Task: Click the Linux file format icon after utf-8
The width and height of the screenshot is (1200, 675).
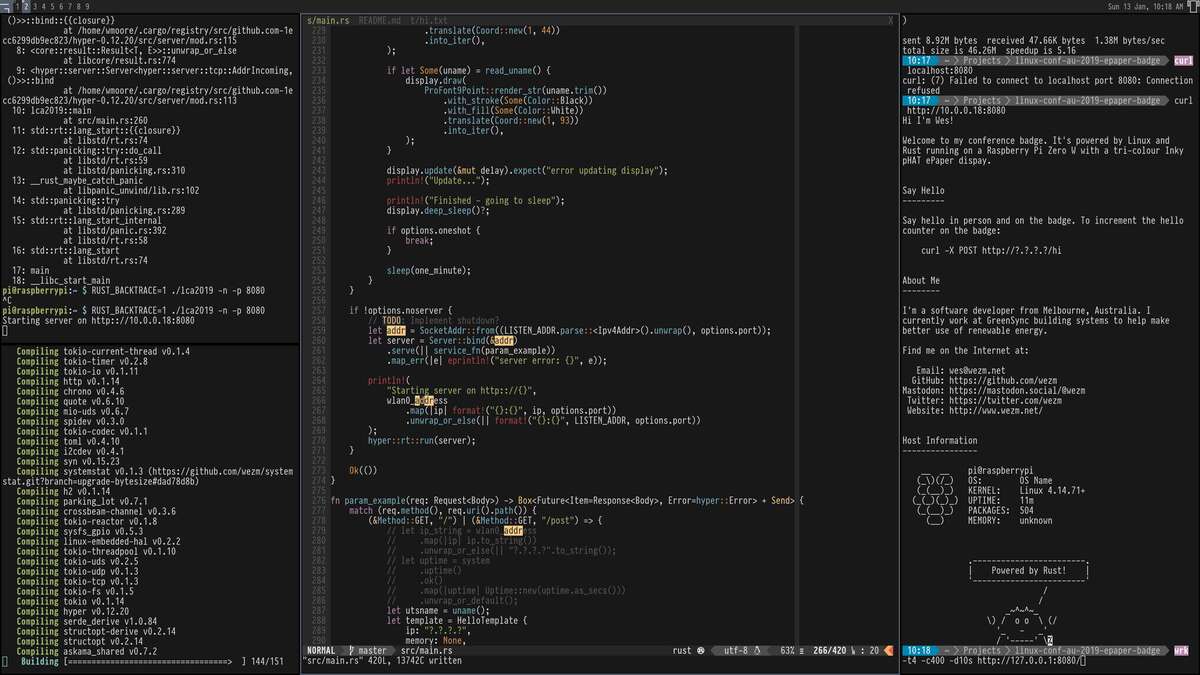Action: coord(758,650)
